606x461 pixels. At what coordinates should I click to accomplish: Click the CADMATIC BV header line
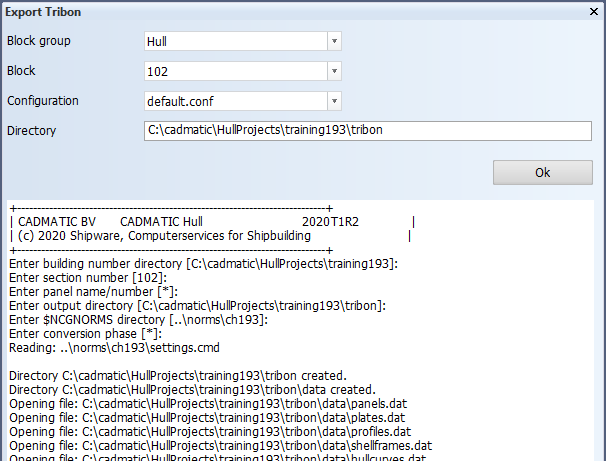pos(212,222)
